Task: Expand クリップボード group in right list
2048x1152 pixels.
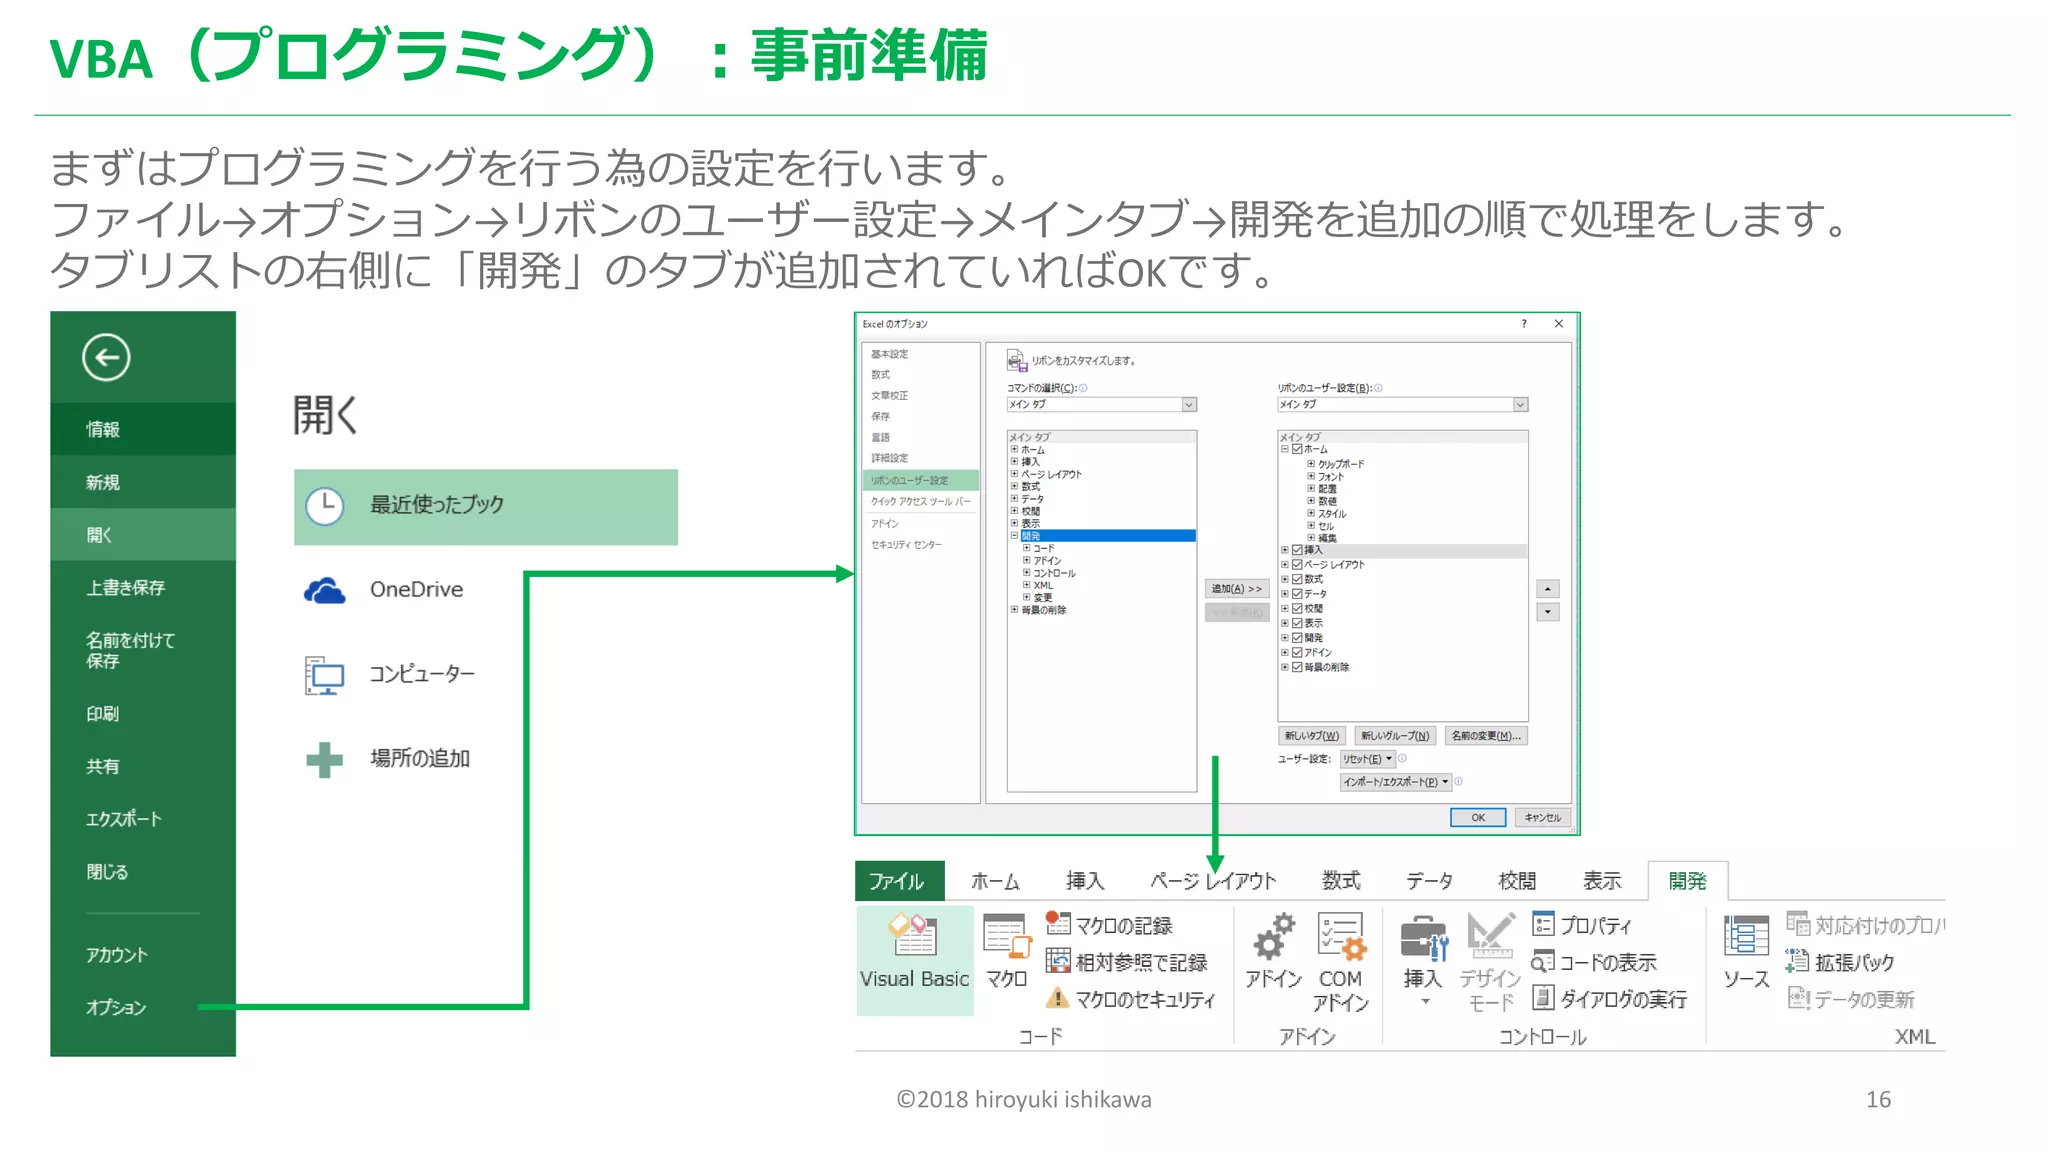Action: [1311, 464]
